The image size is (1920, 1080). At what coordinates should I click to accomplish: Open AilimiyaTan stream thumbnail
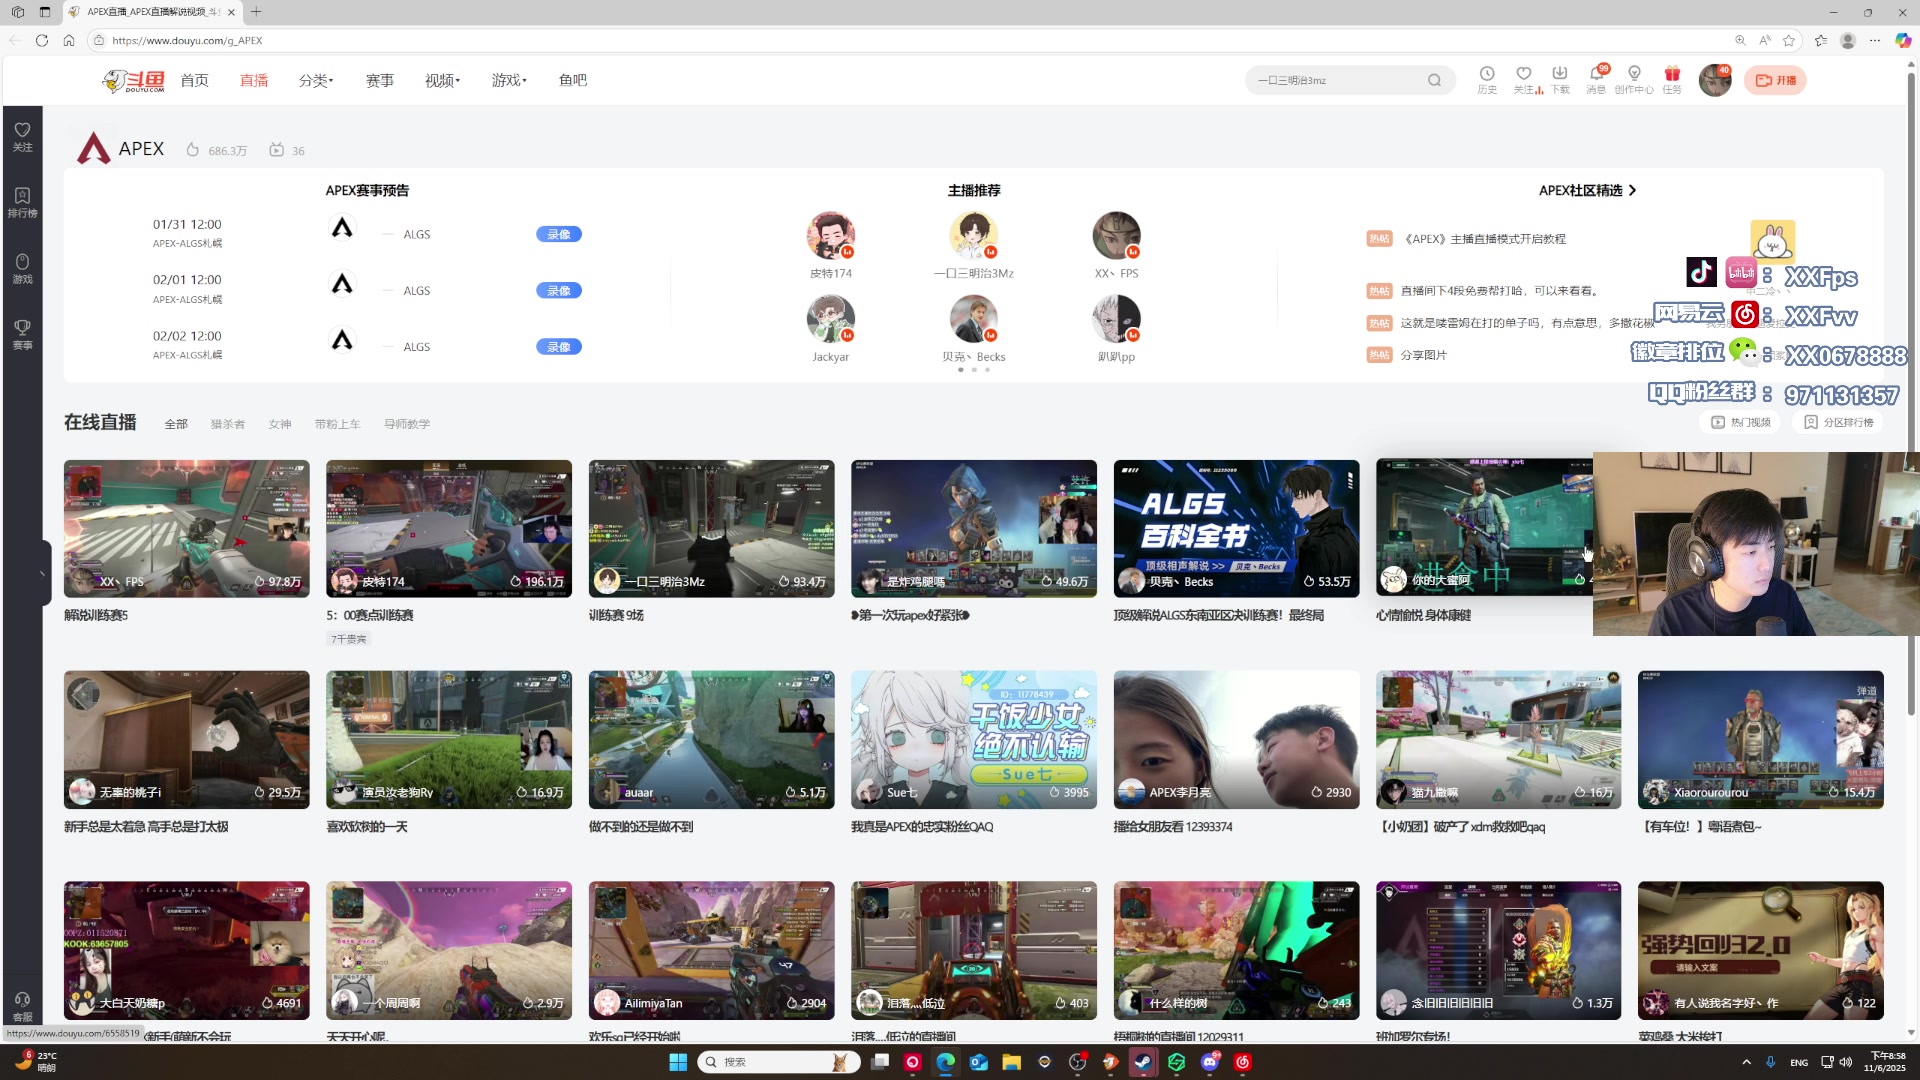click(711, 950)
